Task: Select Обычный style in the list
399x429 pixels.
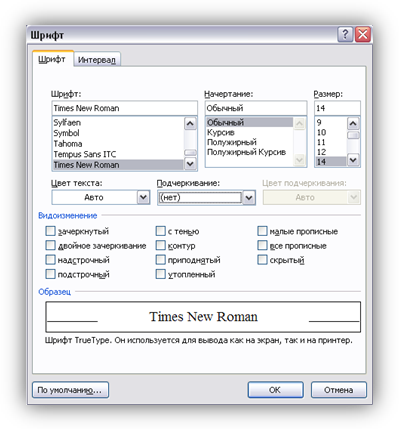Action: 249,122
